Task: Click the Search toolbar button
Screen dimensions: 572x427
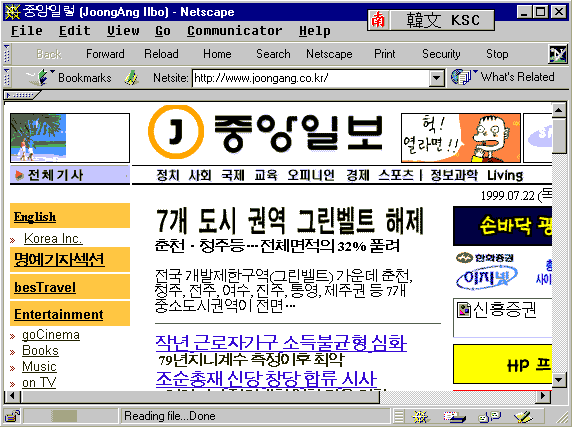Action: (x=273, y=54)
